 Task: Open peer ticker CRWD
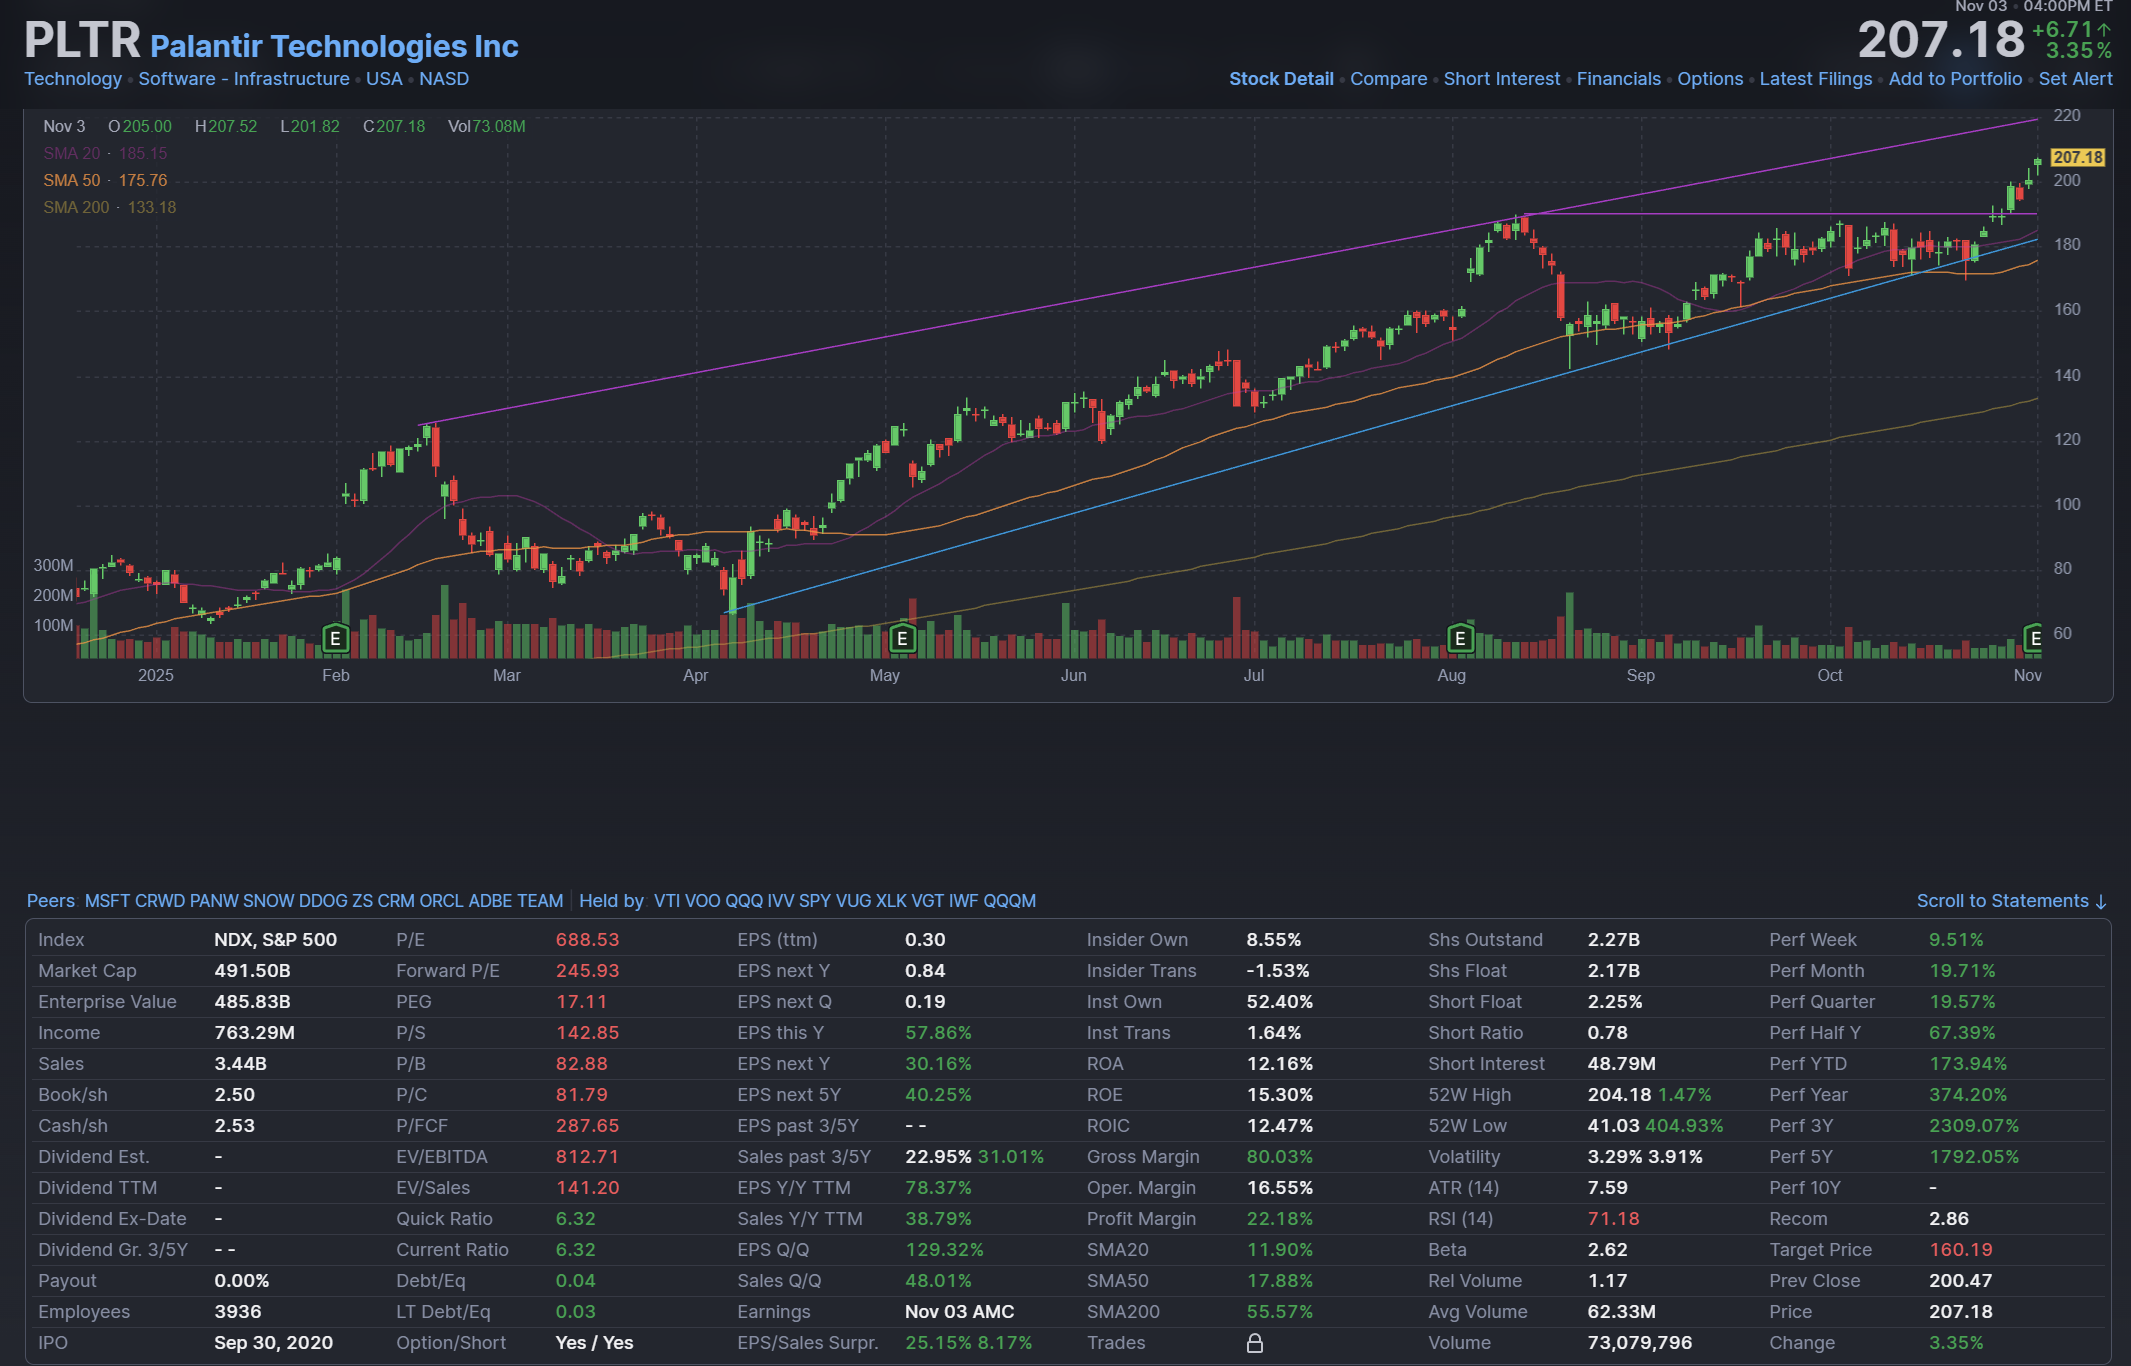pos(160,901)
